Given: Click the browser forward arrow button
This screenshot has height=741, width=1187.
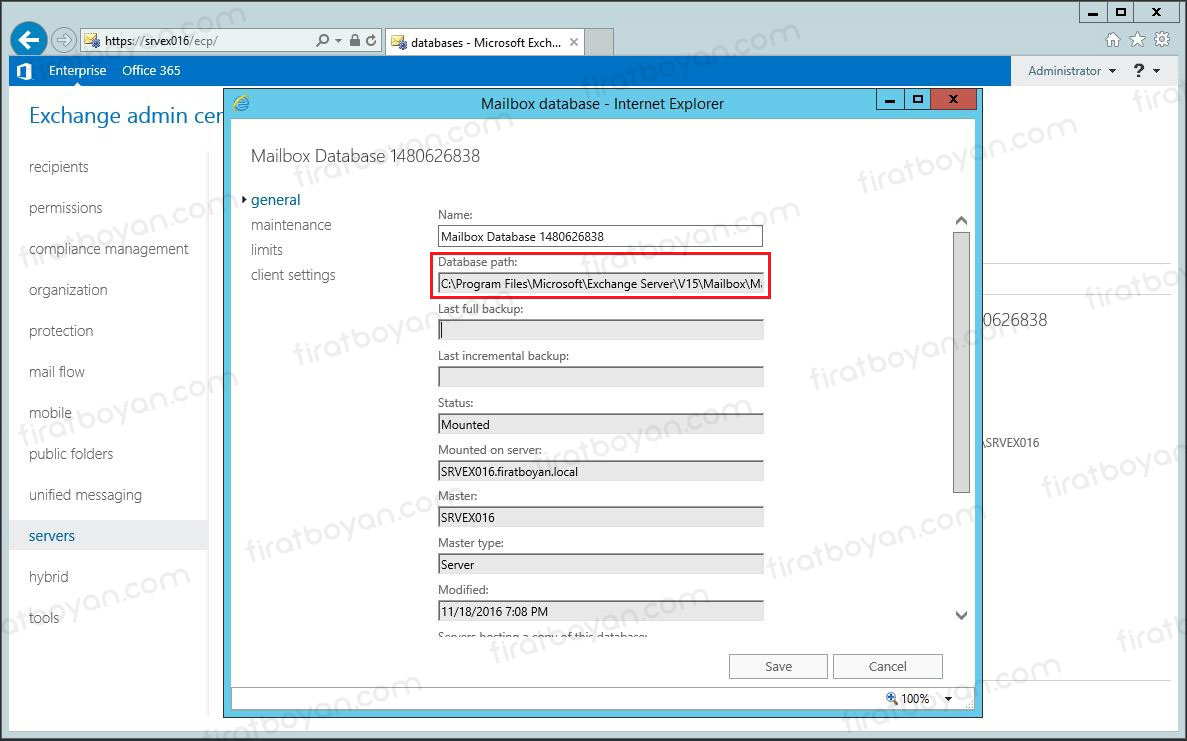Looking at the screenshot, I should [64, 40].
